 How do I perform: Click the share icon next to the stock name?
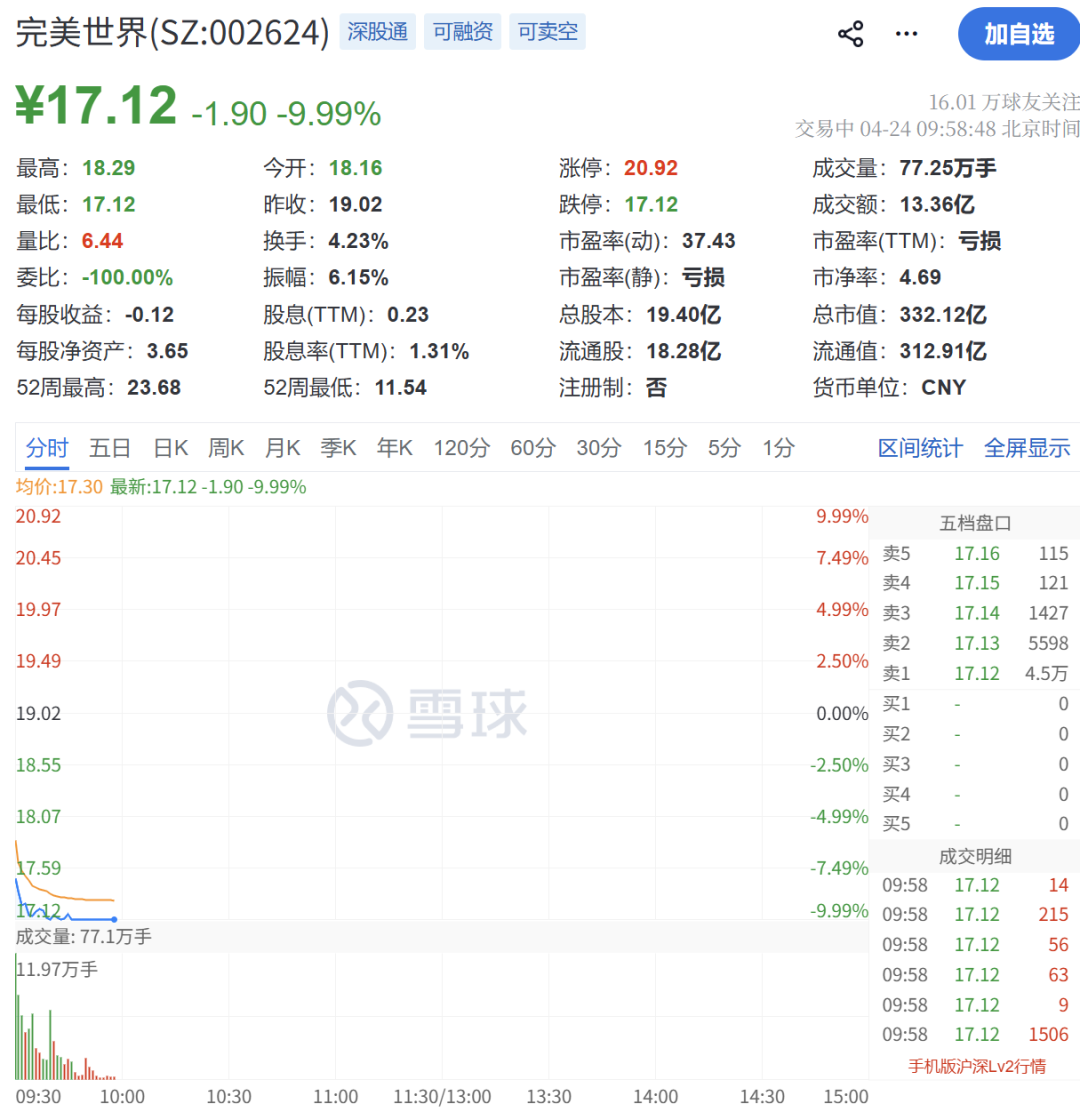click(849, 33)
